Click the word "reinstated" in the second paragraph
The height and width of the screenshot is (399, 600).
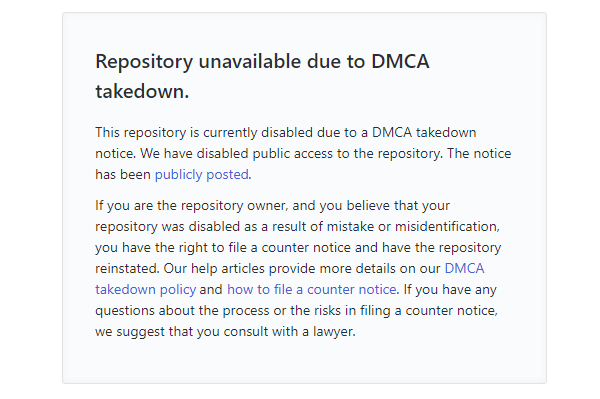coord(126,269)
